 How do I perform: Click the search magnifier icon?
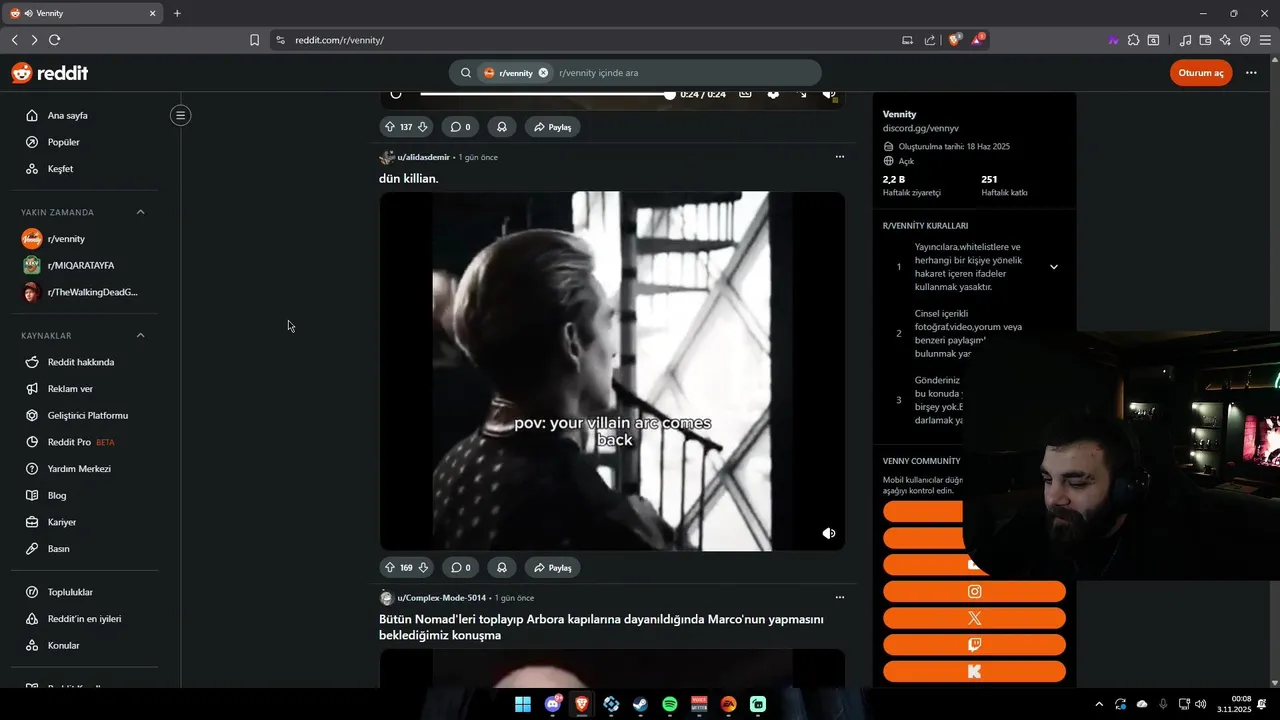(466, 73)
